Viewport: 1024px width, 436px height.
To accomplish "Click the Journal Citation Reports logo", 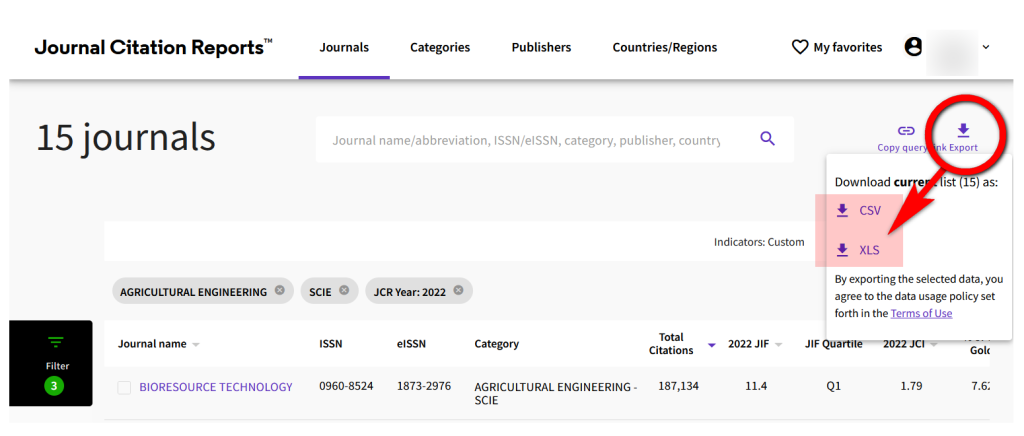I will tap(154, 48).
